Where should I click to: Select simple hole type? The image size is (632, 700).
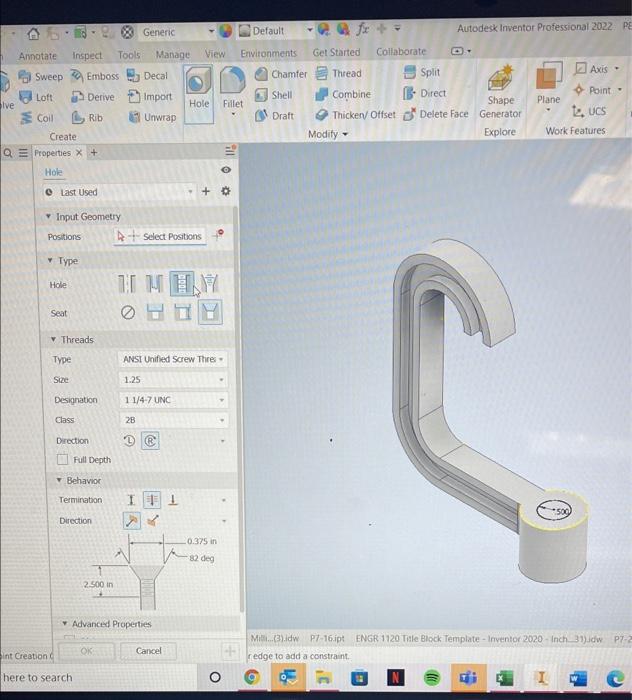click(x=127, y=283)
